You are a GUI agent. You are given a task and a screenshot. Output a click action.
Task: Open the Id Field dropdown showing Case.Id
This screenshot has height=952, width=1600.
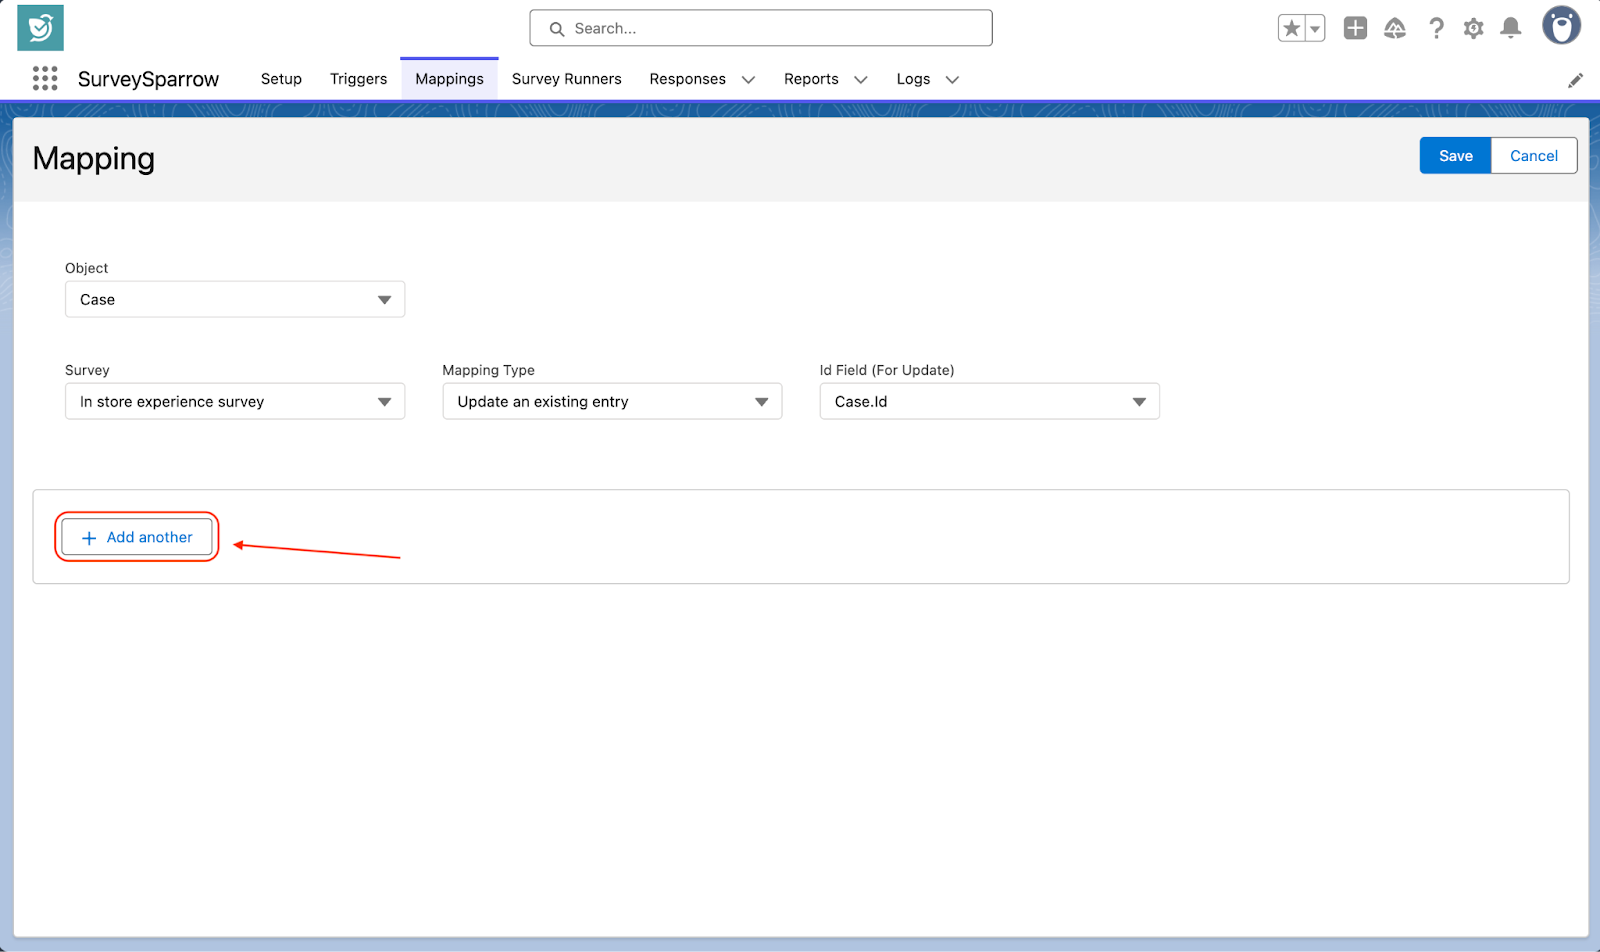[x=989, y=402]
